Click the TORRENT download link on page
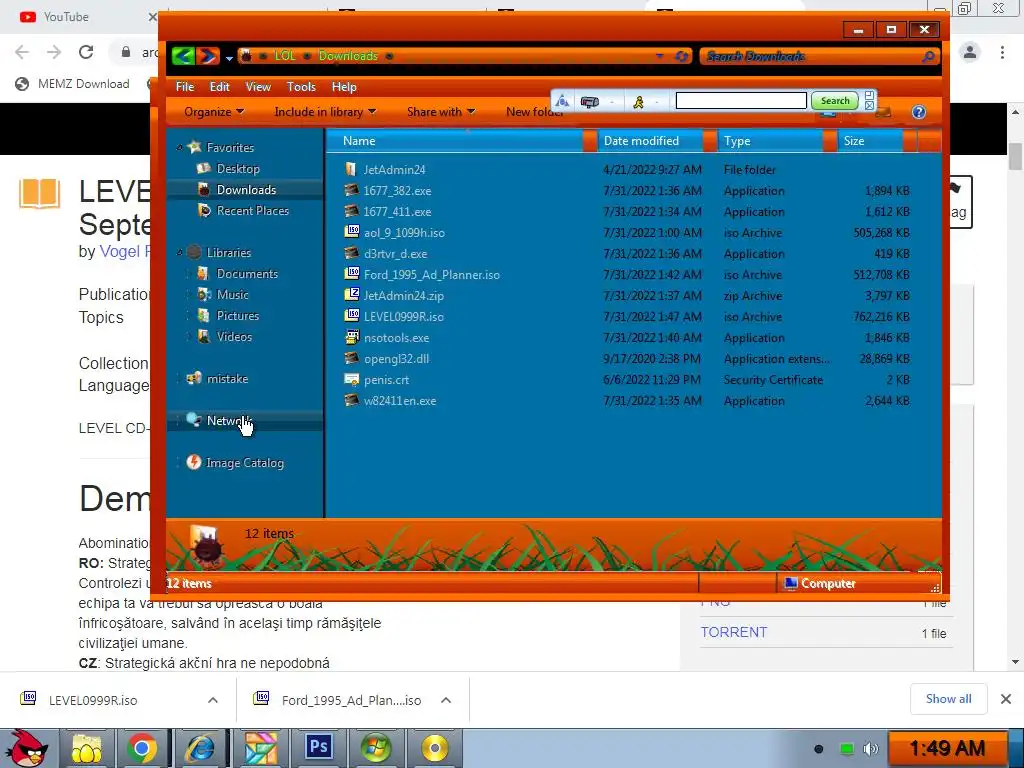Screen dimensions: 1024x768 point(733,632)
